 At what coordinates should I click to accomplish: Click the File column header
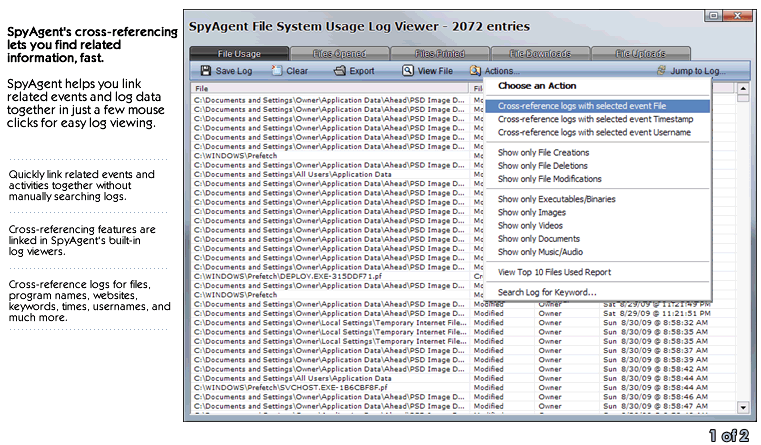330,88
